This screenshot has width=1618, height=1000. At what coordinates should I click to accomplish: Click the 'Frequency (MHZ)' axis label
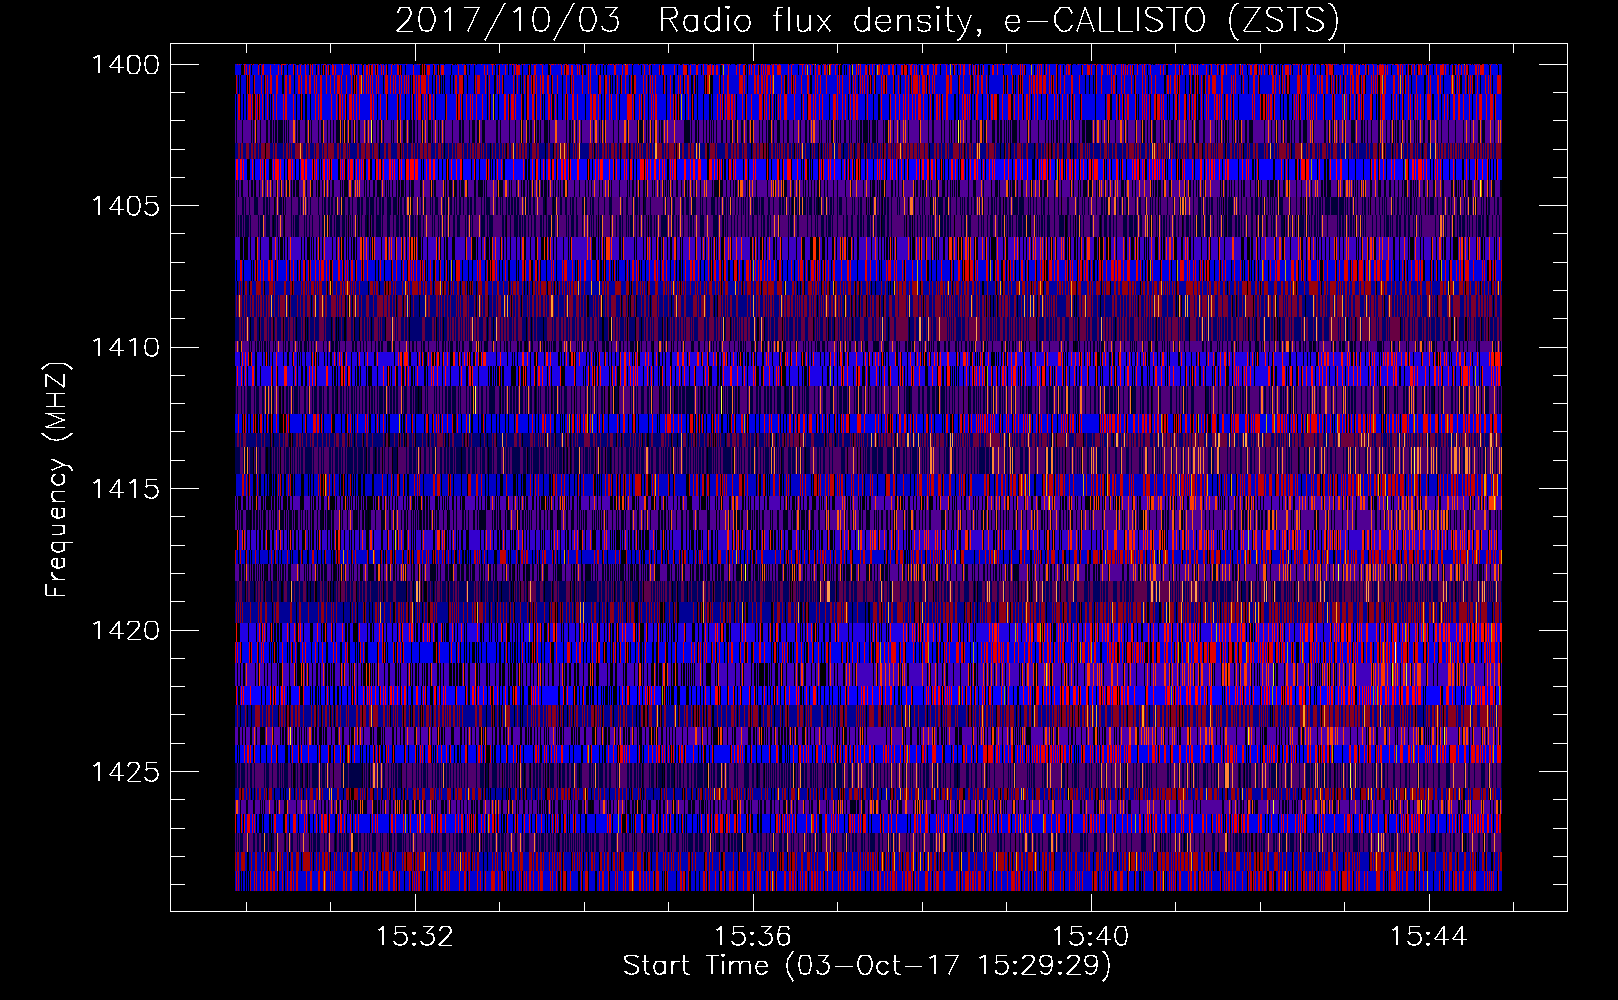point(57,480)
